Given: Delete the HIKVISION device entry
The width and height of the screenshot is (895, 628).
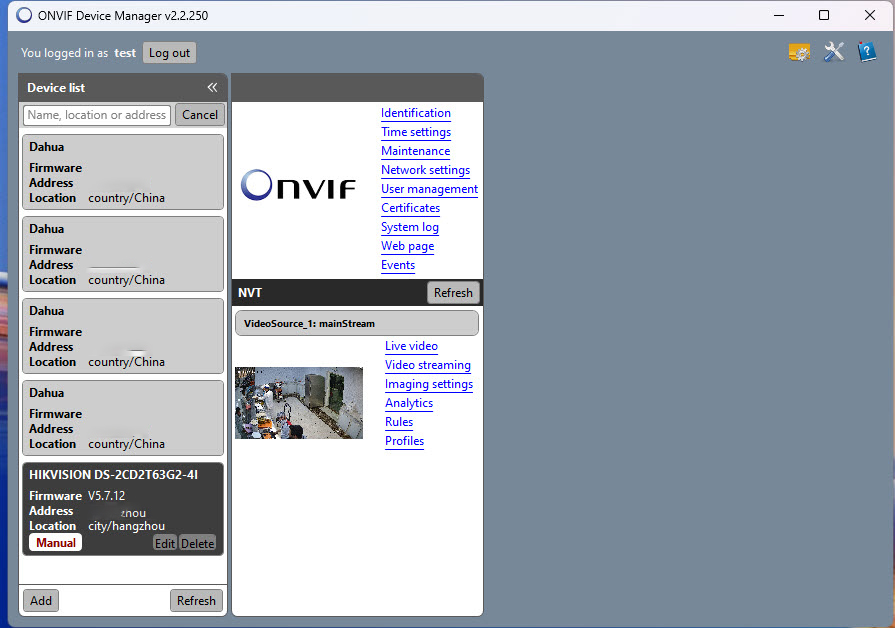Looking at the screenshot, I should point(197,543).
